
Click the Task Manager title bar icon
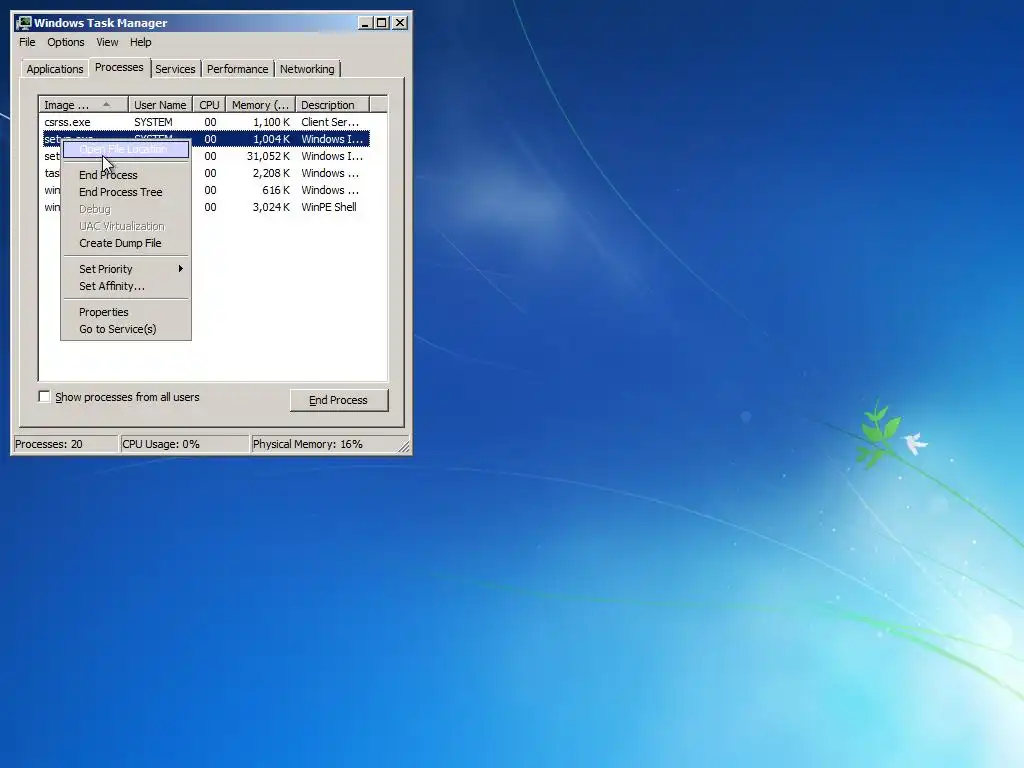point(24,23)
